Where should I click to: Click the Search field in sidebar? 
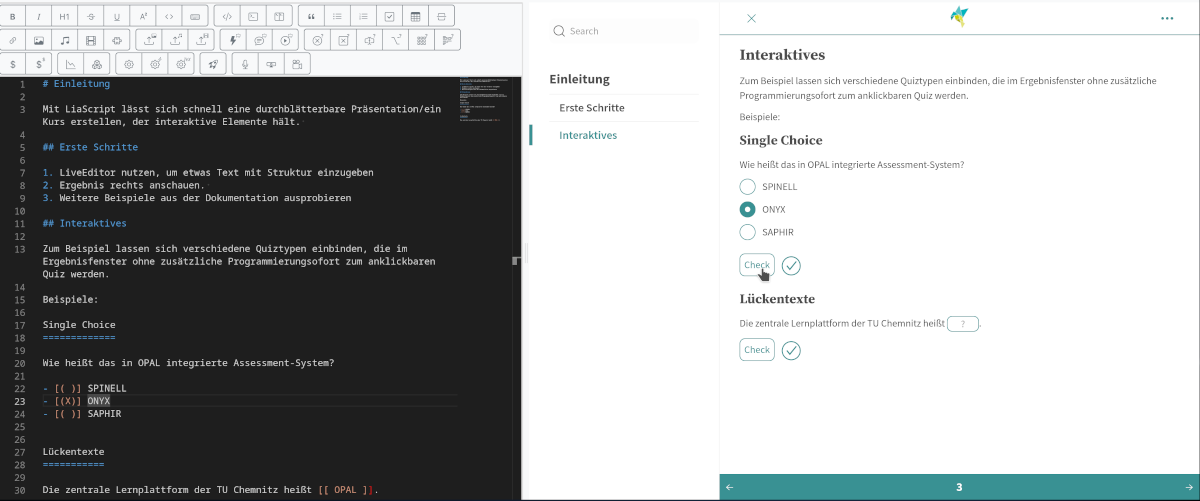[623, 31]
